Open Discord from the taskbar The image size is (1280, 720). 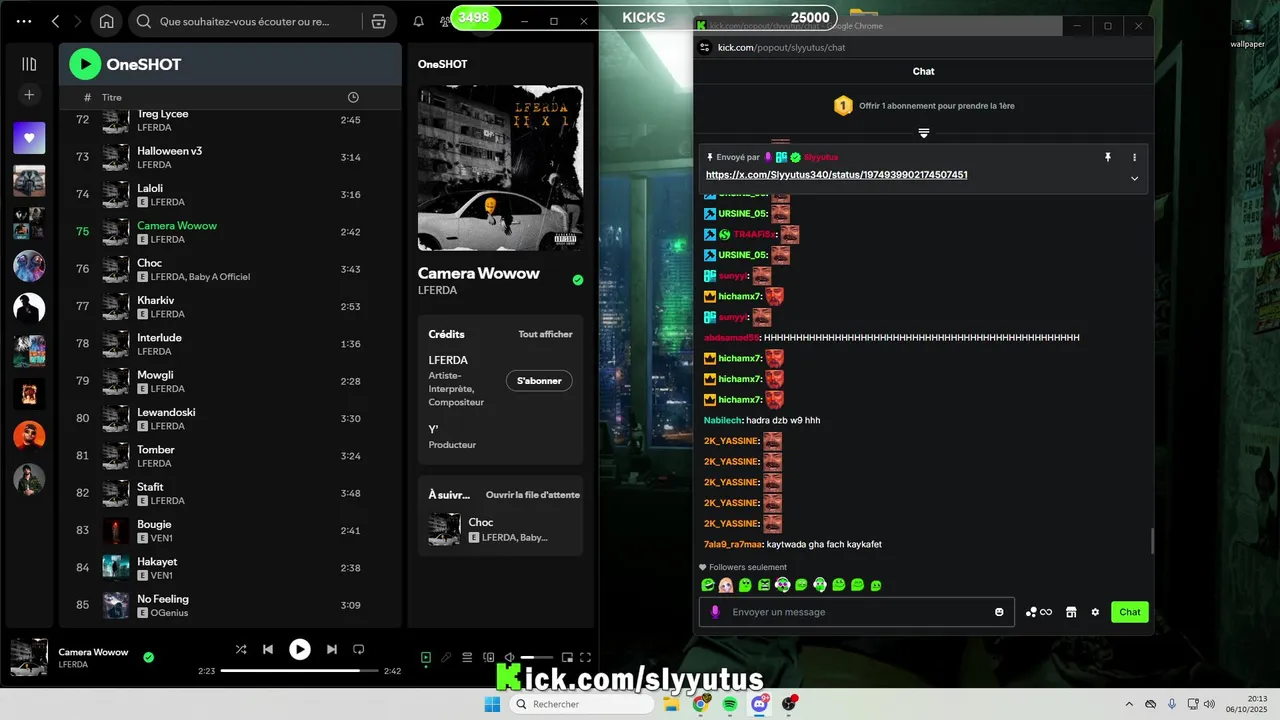[760, 704]
